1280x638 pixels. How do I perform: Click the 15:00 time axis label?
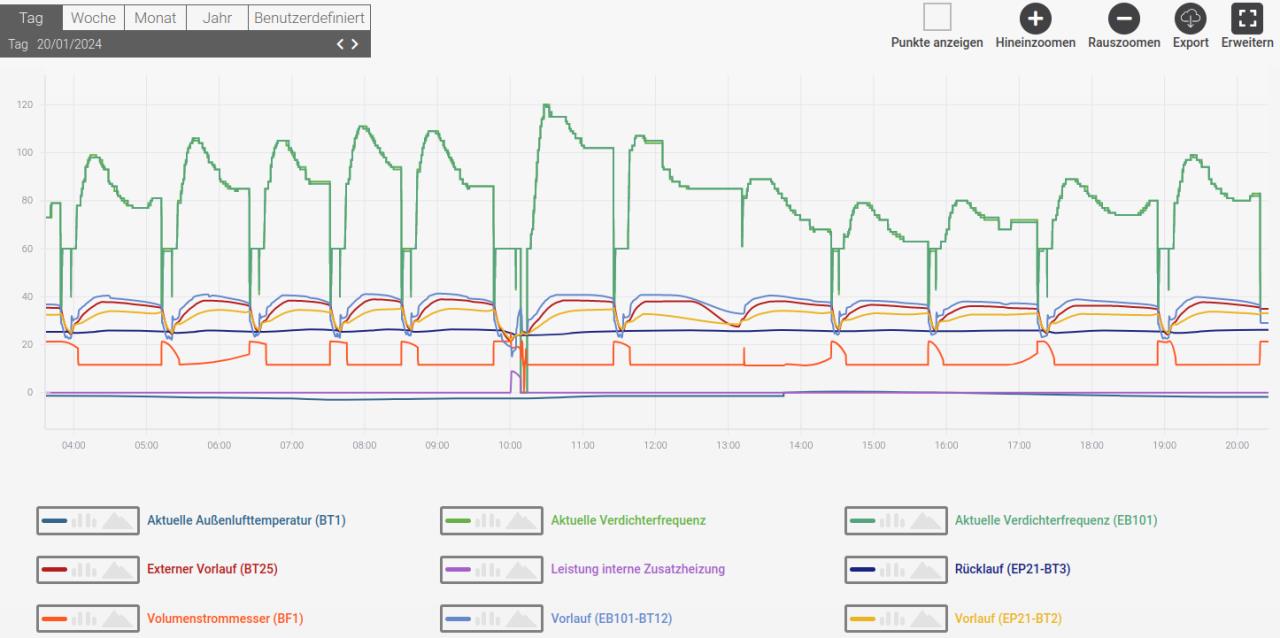(x=874, y=445)
